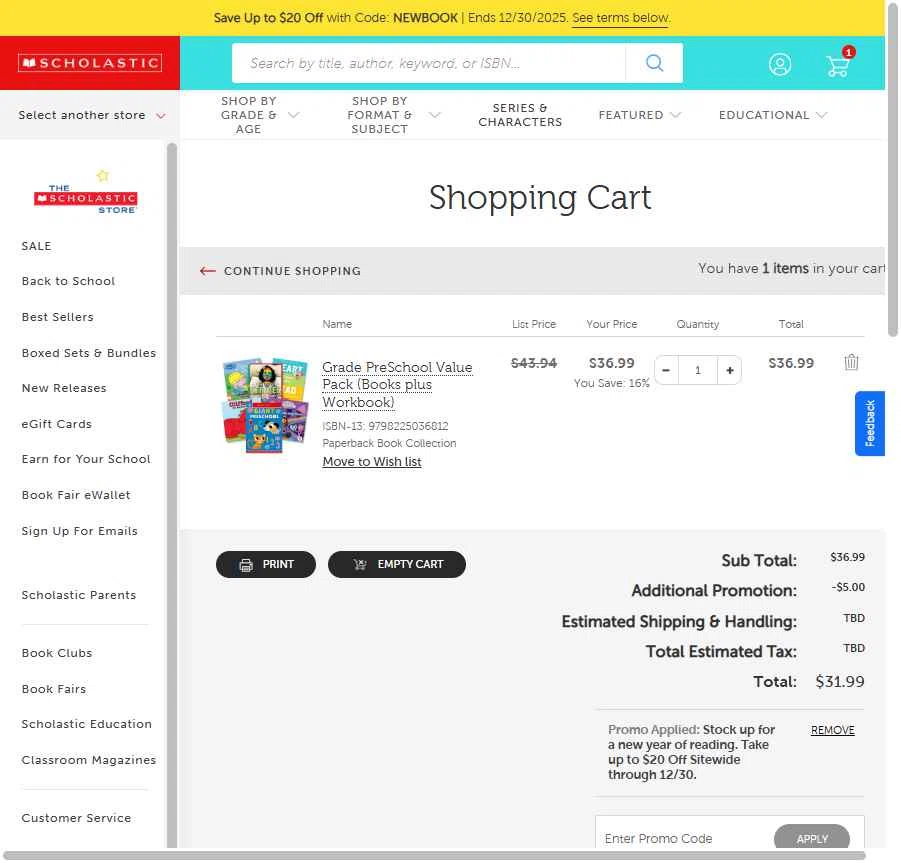This screenshot has height=863, width=901.
Task: Delete item using trash can icon
Action: 851,362
